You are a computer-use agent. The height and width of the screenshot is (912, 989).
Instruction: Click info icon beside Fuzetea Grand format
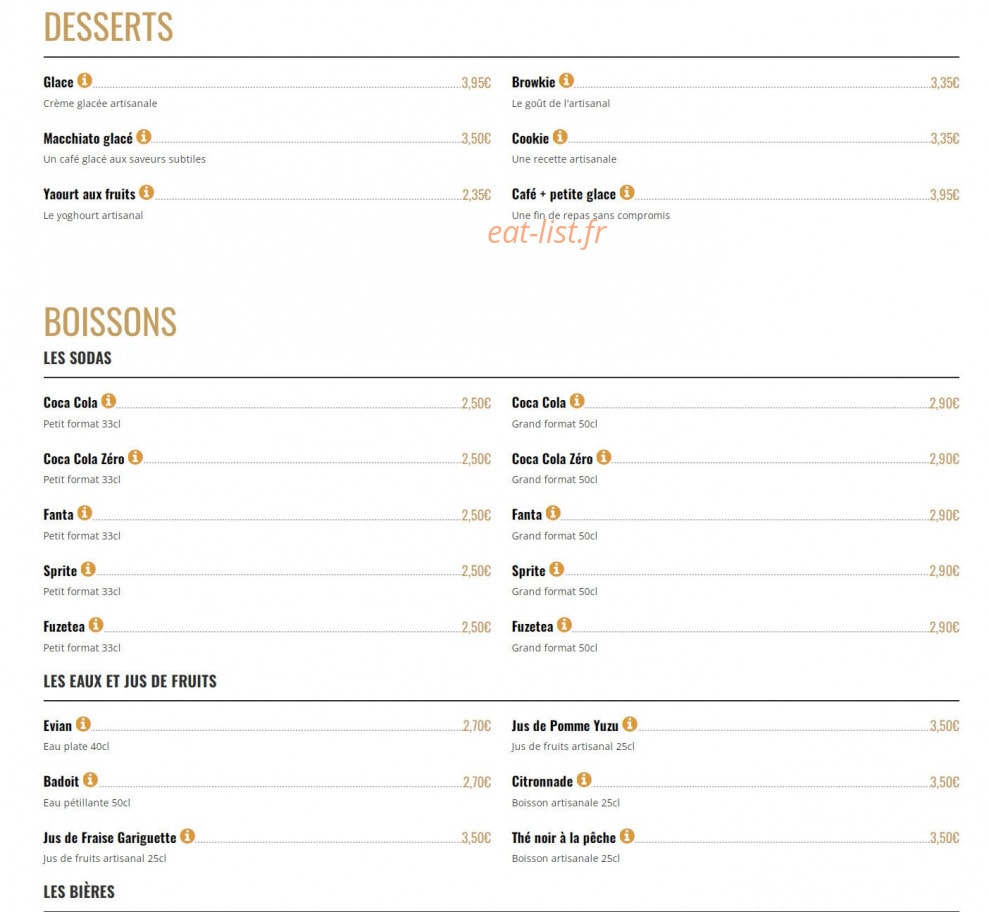(565, 625)
